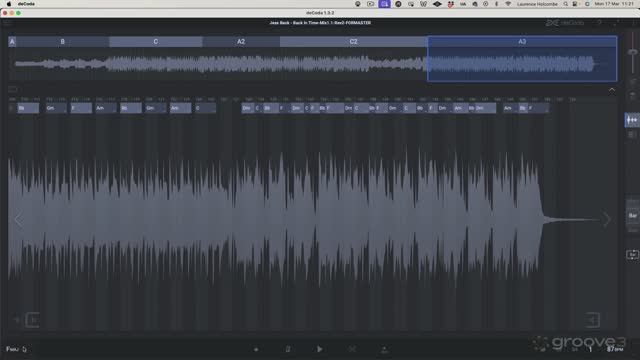640x360 pixels.
Task: Click the menu icon at the window's top left
Action: tap(8, 23)
